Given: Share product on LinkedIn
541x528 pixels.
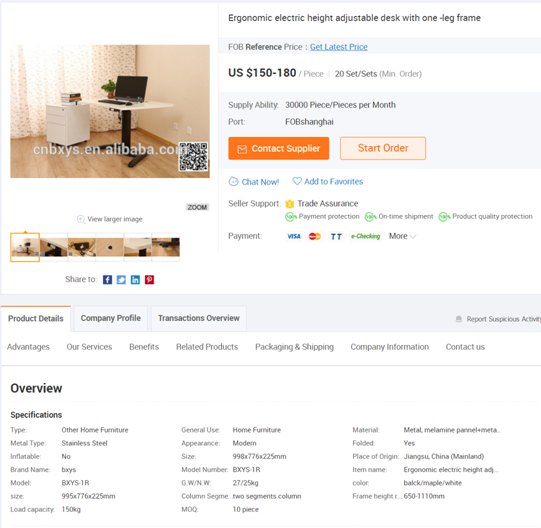Looking at the screenshot, I should (135, 280).
